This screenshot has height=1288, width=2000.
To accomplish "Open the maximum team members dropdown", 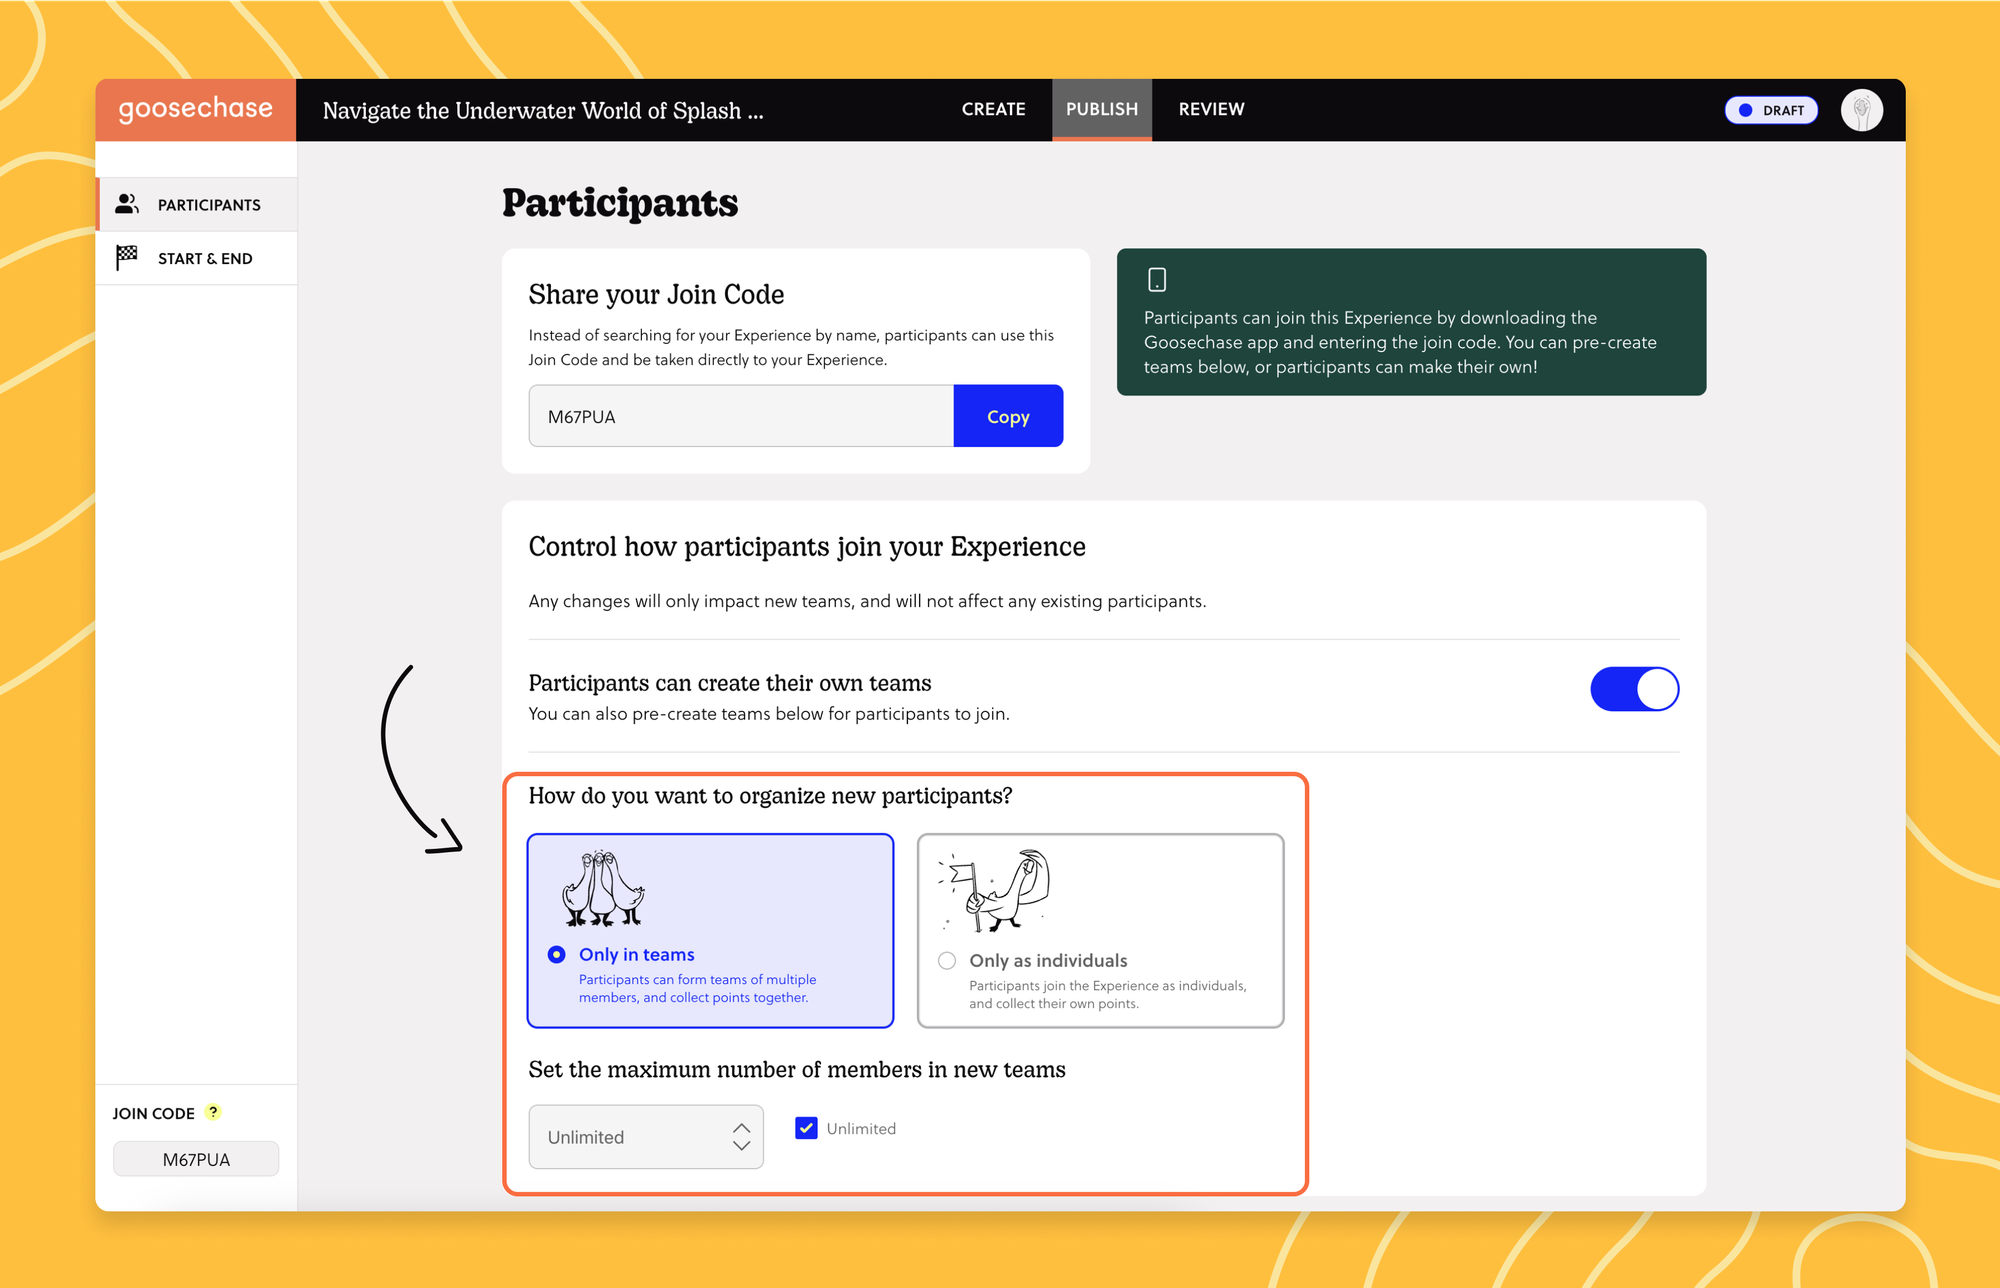I will coord(646,1137).
